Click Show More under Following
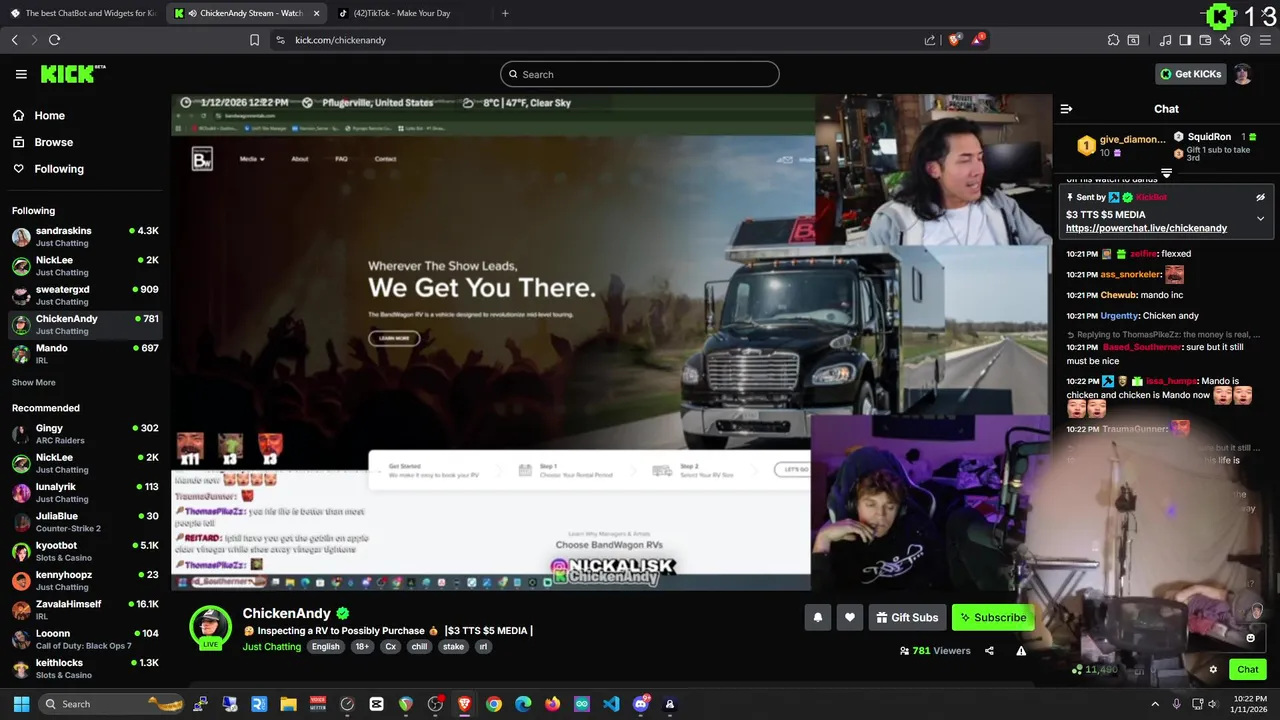 pyautogui.click(x=33, y=382)
